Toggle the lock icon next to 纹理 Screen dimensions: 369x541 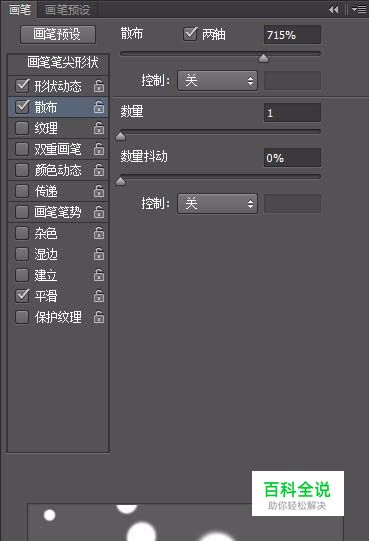(x=99, y=128)
